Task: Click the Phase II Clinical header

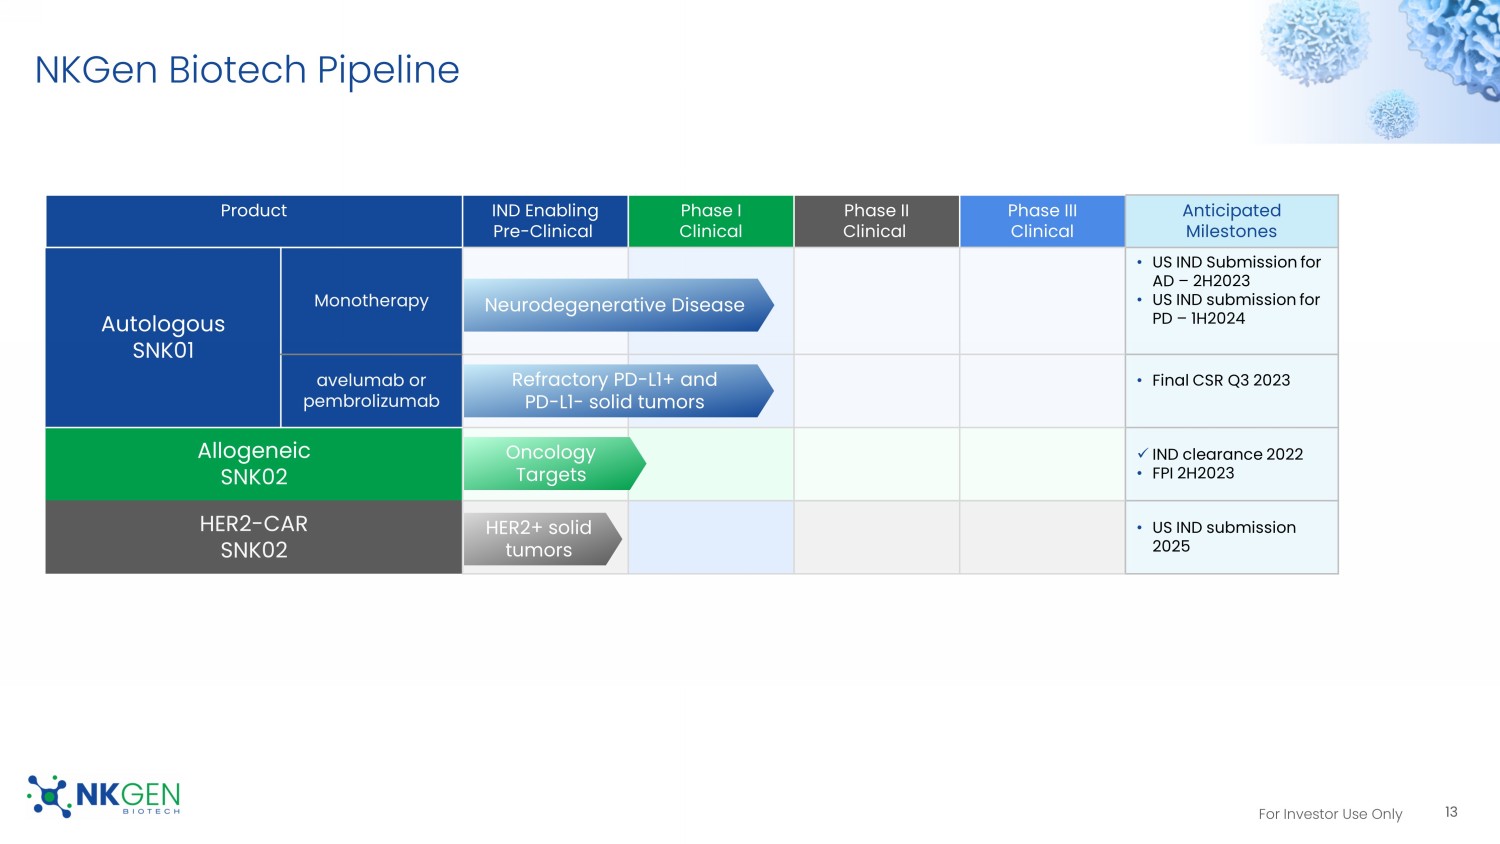Action: tap(875, 221)
